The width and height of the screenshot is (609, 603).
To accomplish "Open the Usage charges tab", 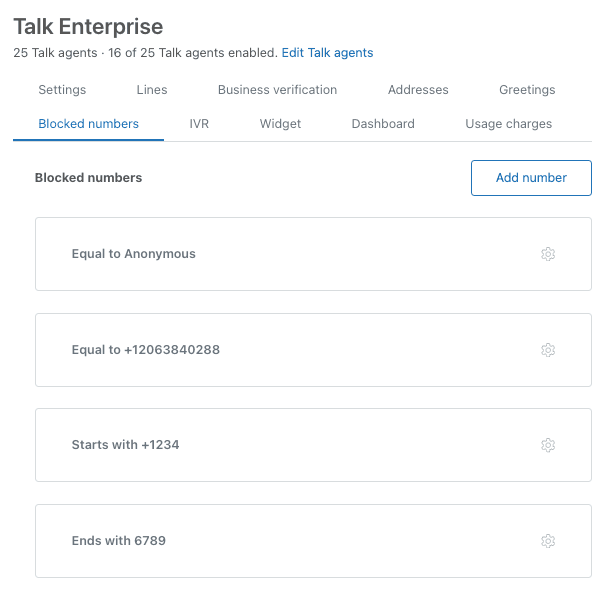I will pos(508,124).
